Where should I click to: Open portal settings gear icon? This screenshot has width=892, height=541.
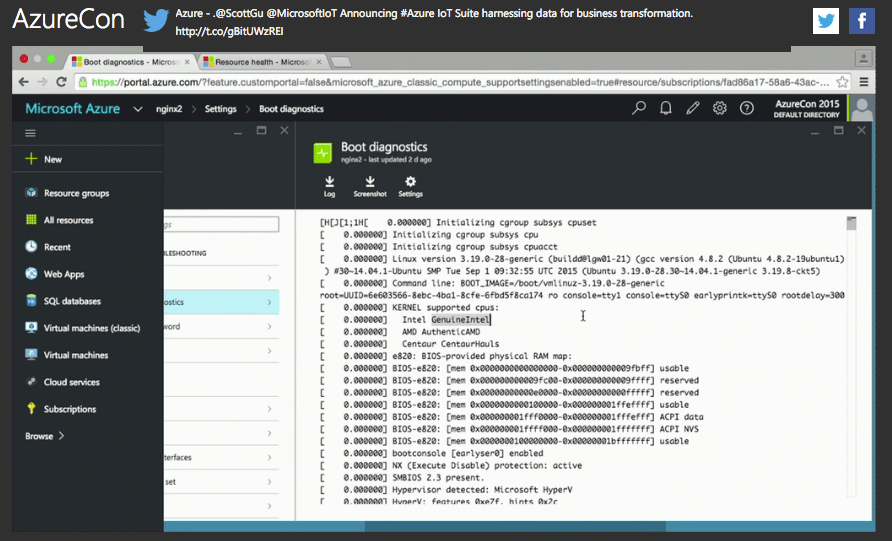click(720, 108)
